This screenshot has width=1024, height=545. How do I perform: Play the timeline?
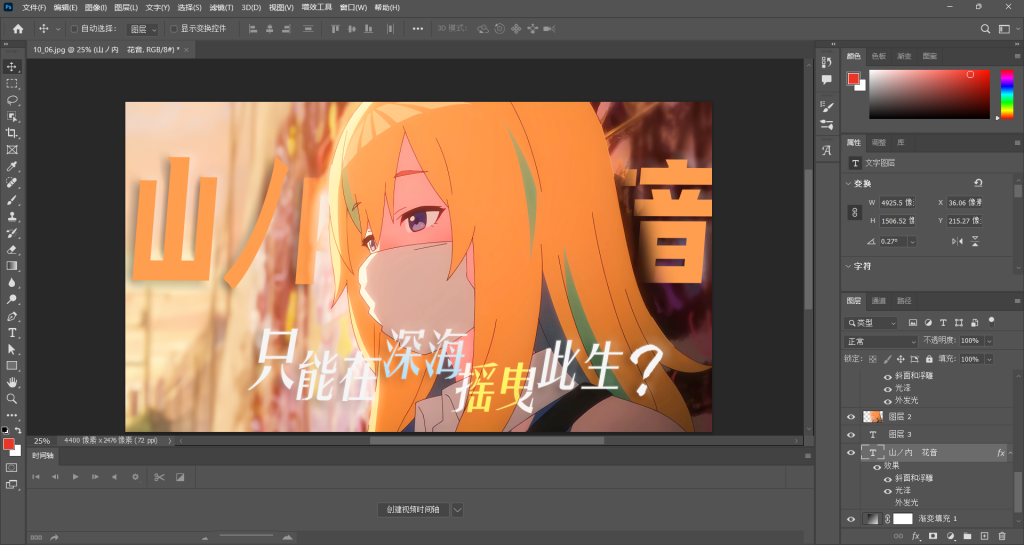click(75, 477)
